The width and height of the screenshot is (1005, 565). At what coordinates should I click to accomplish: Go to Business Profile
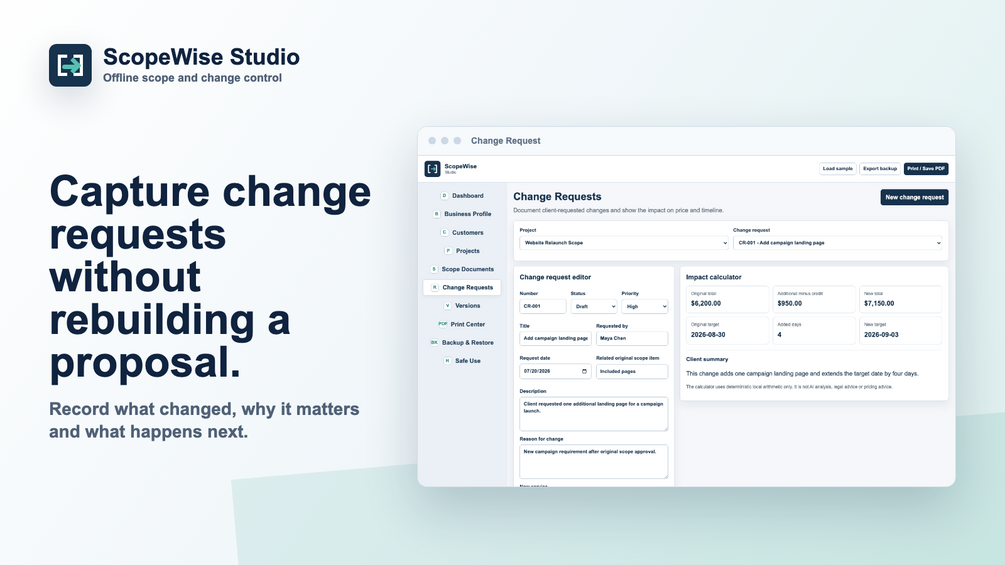462,214
